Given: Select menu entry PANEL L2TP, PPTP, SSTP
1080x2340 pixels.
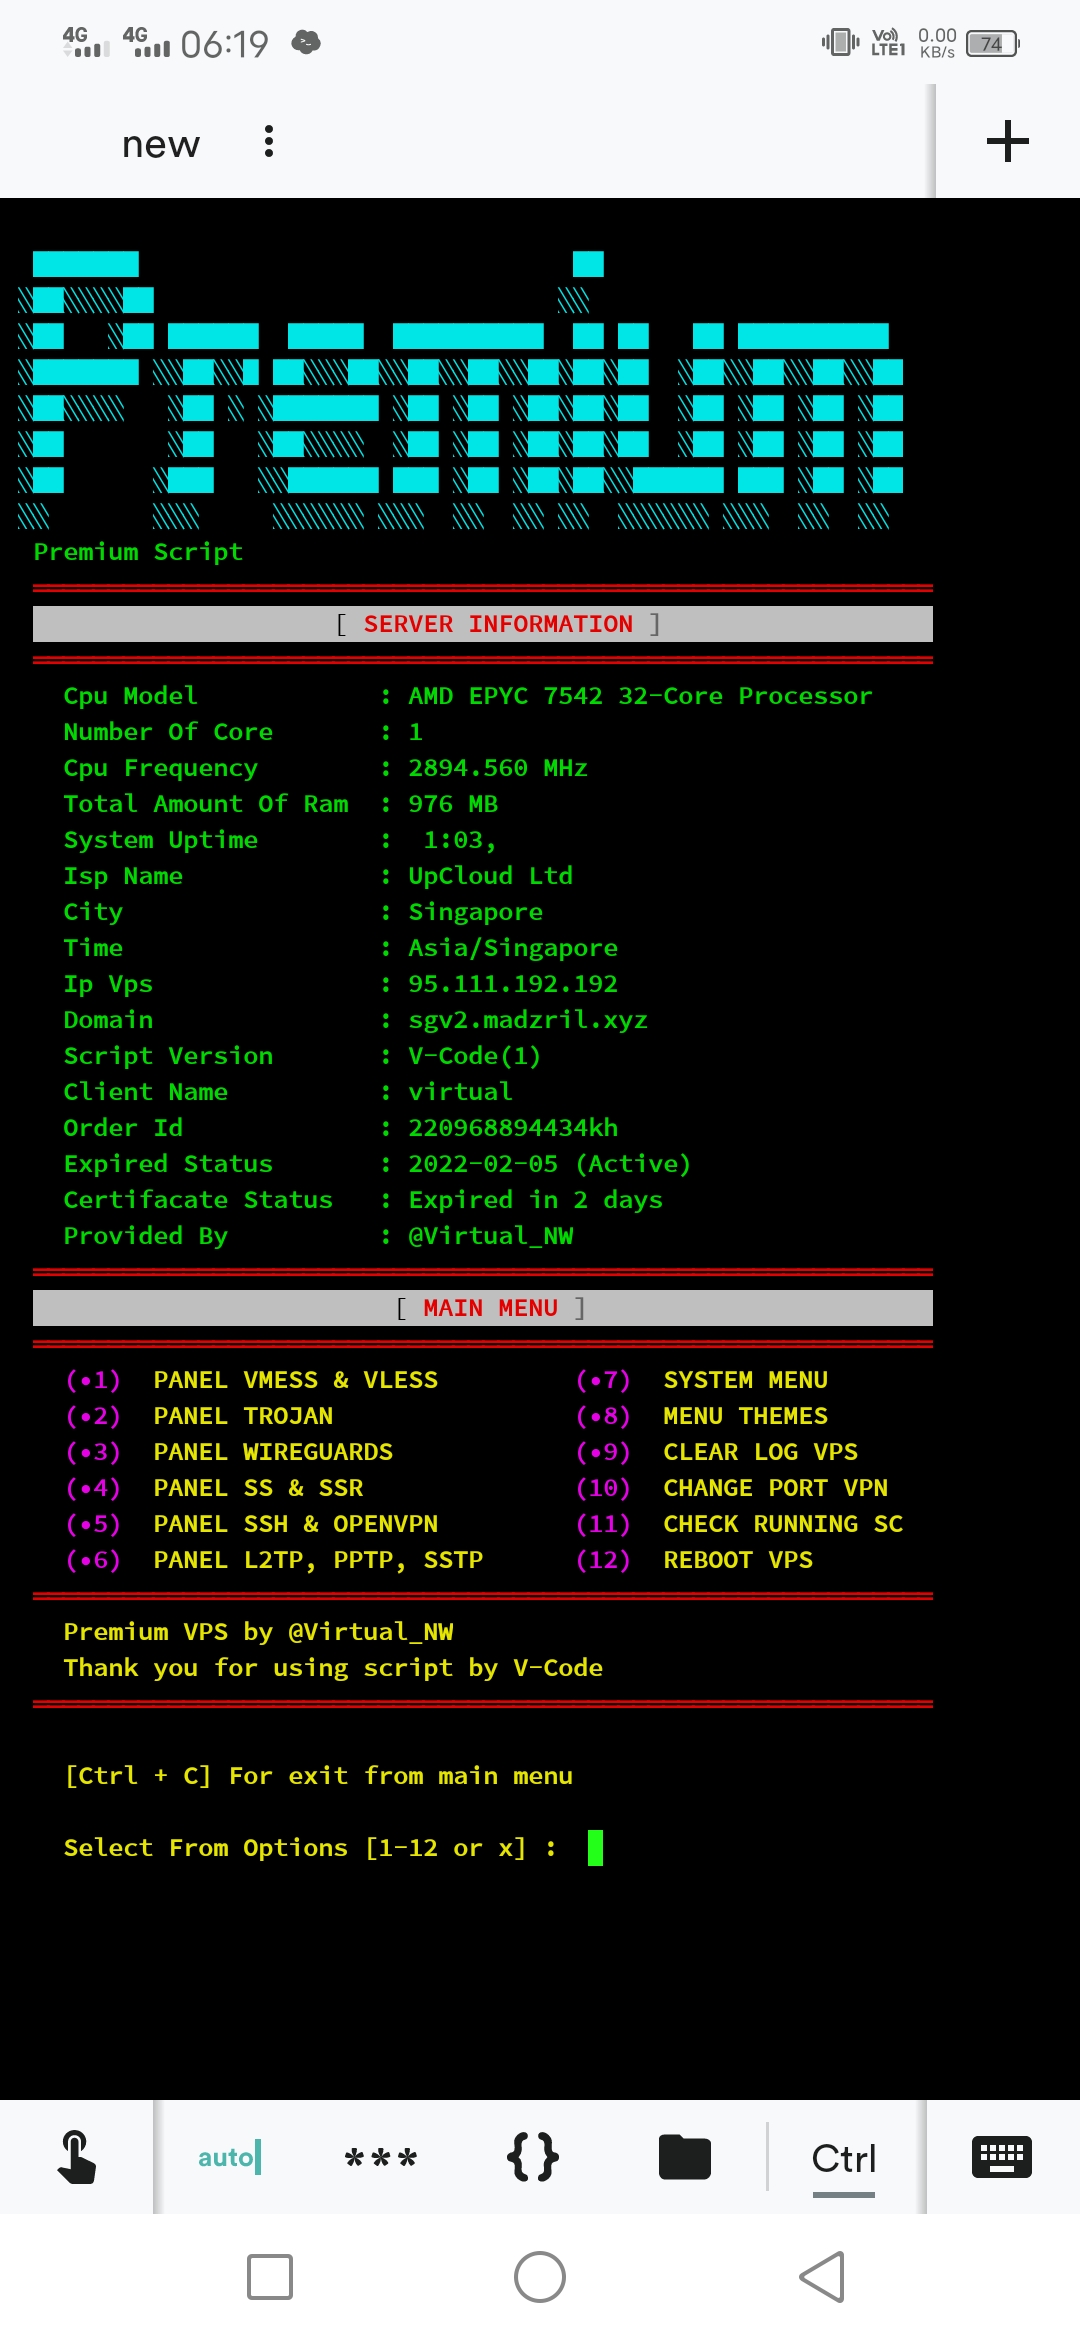Looking at the screenshot, I should (318, 1560).
